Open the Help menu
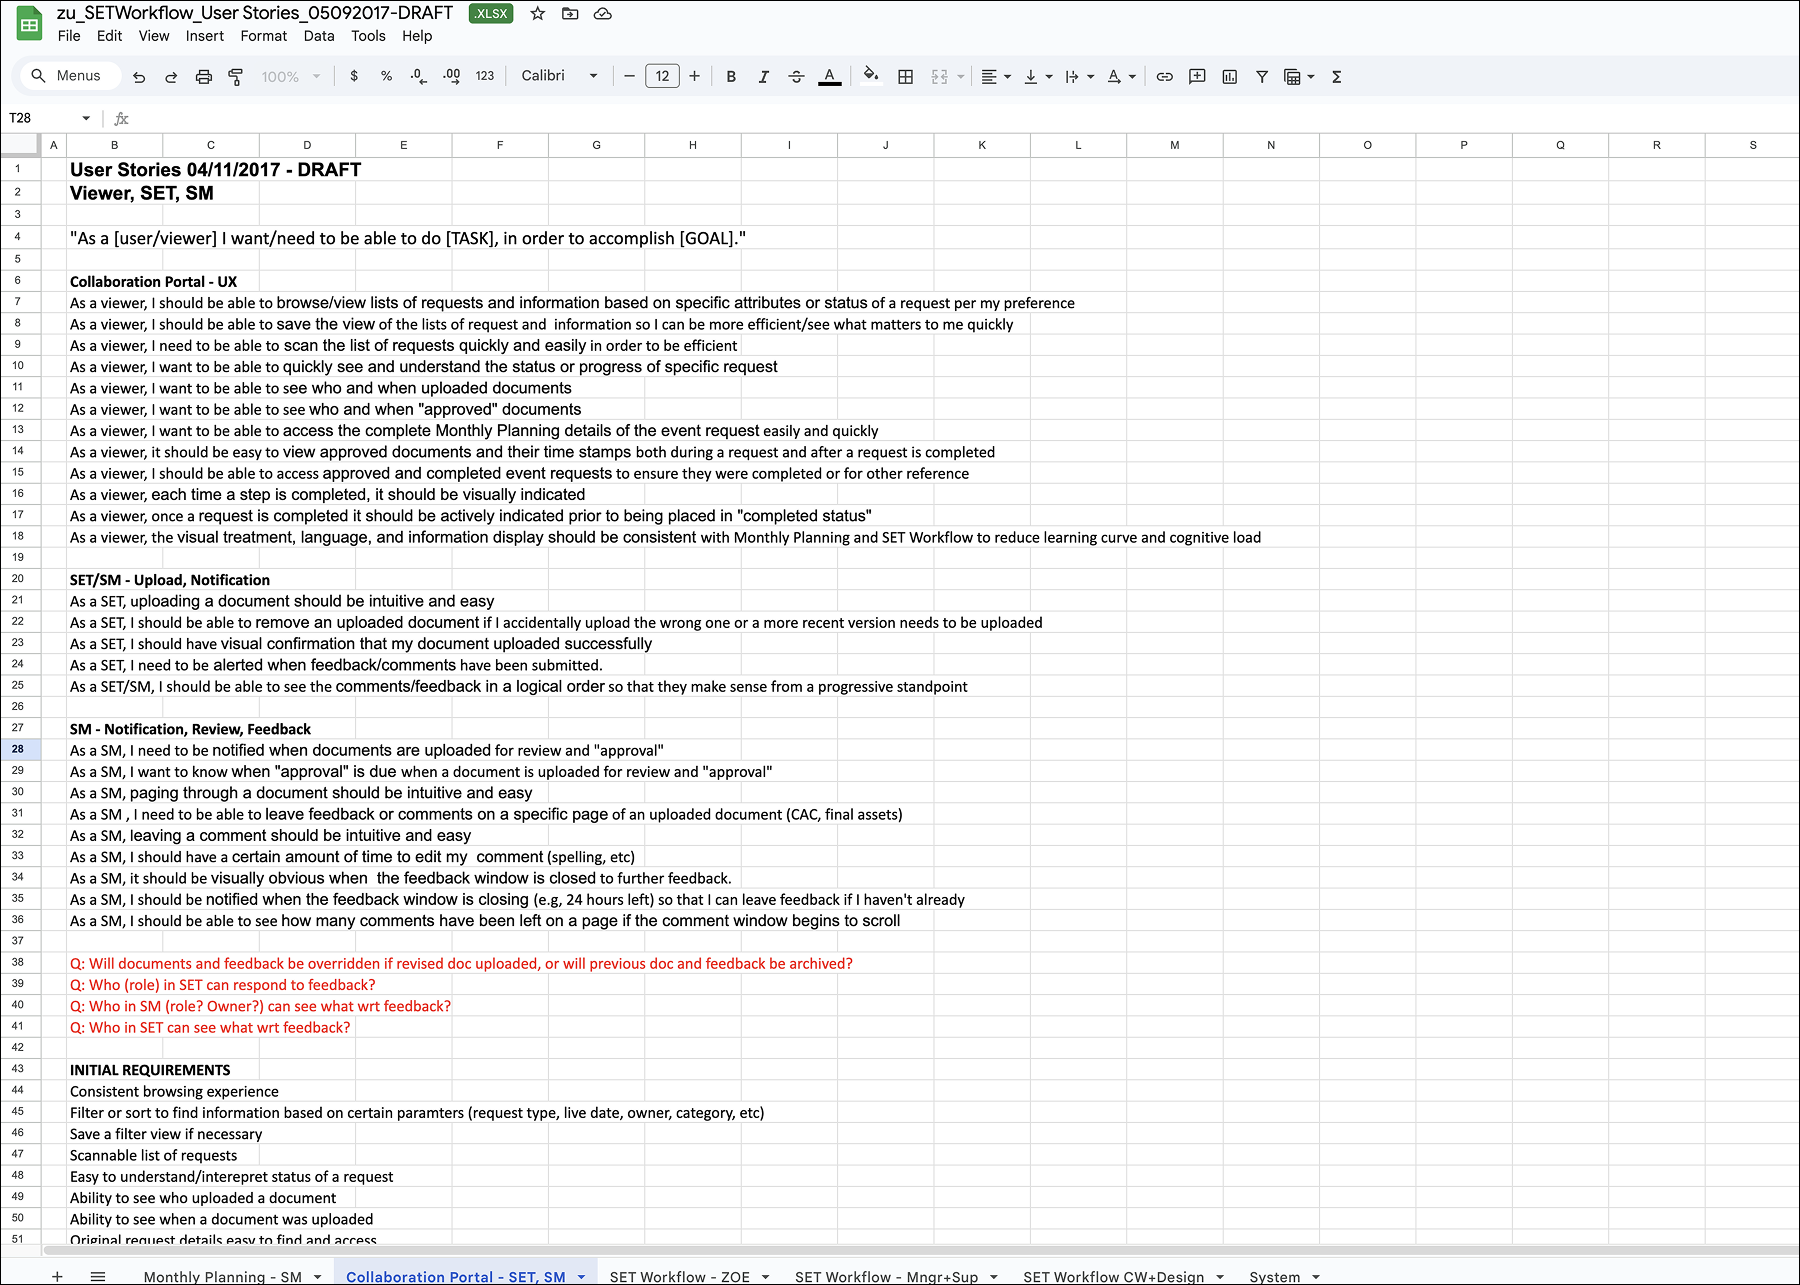1800x1285 pixels. (417, 36)
